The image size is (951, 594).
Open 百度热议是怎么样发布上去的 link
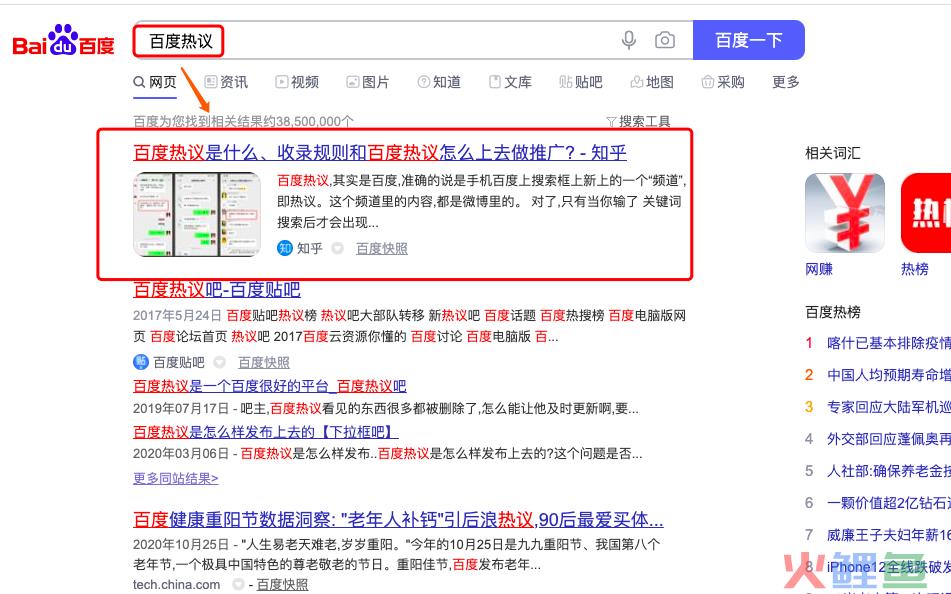coord(266,432)
